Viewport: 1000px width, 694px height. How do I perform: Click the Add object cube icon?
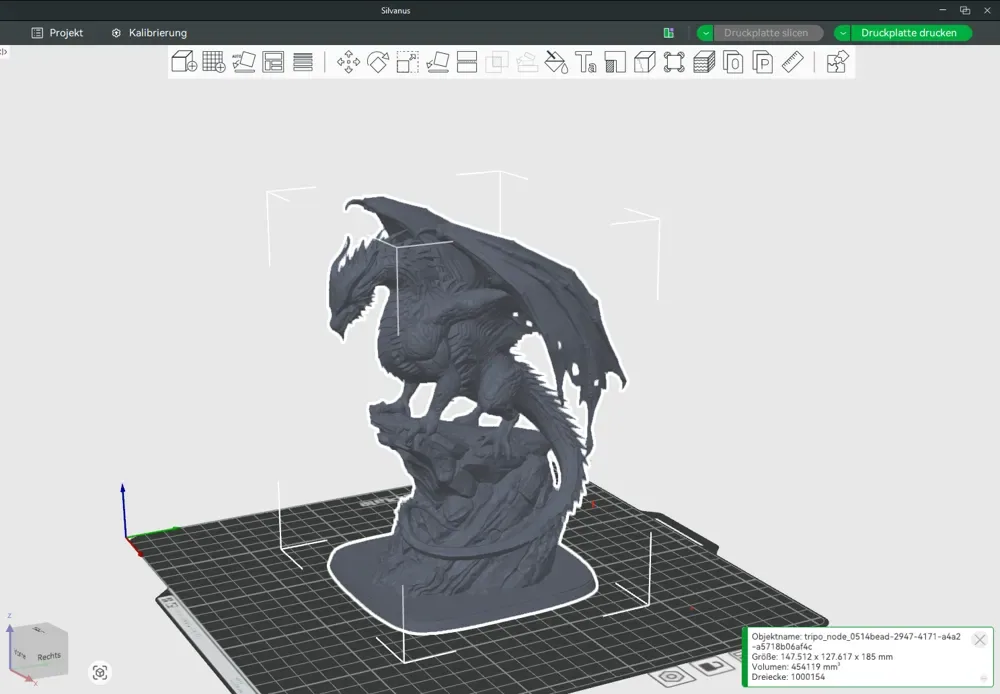tap(184, 62)
